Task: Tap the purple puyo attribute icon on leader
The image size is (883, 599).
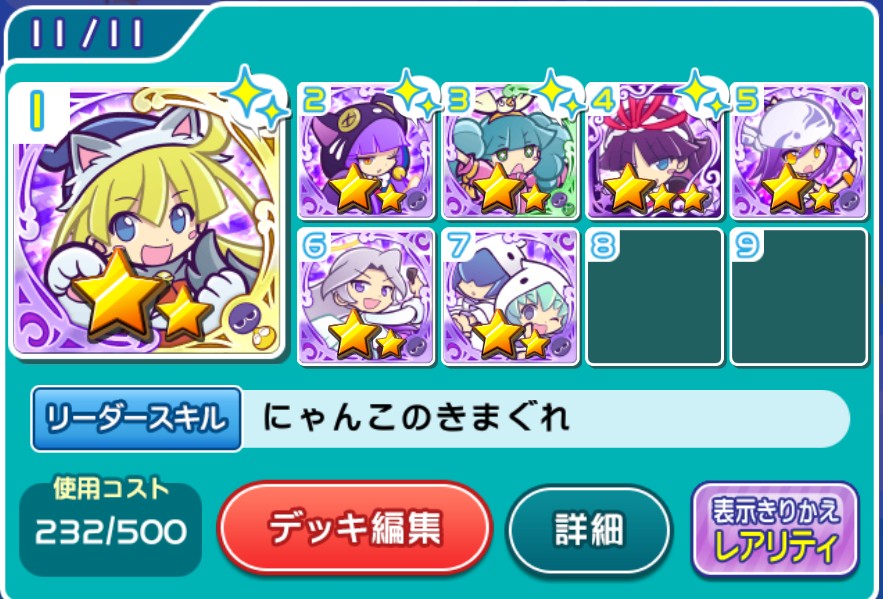Action: [x=245, y=317]
